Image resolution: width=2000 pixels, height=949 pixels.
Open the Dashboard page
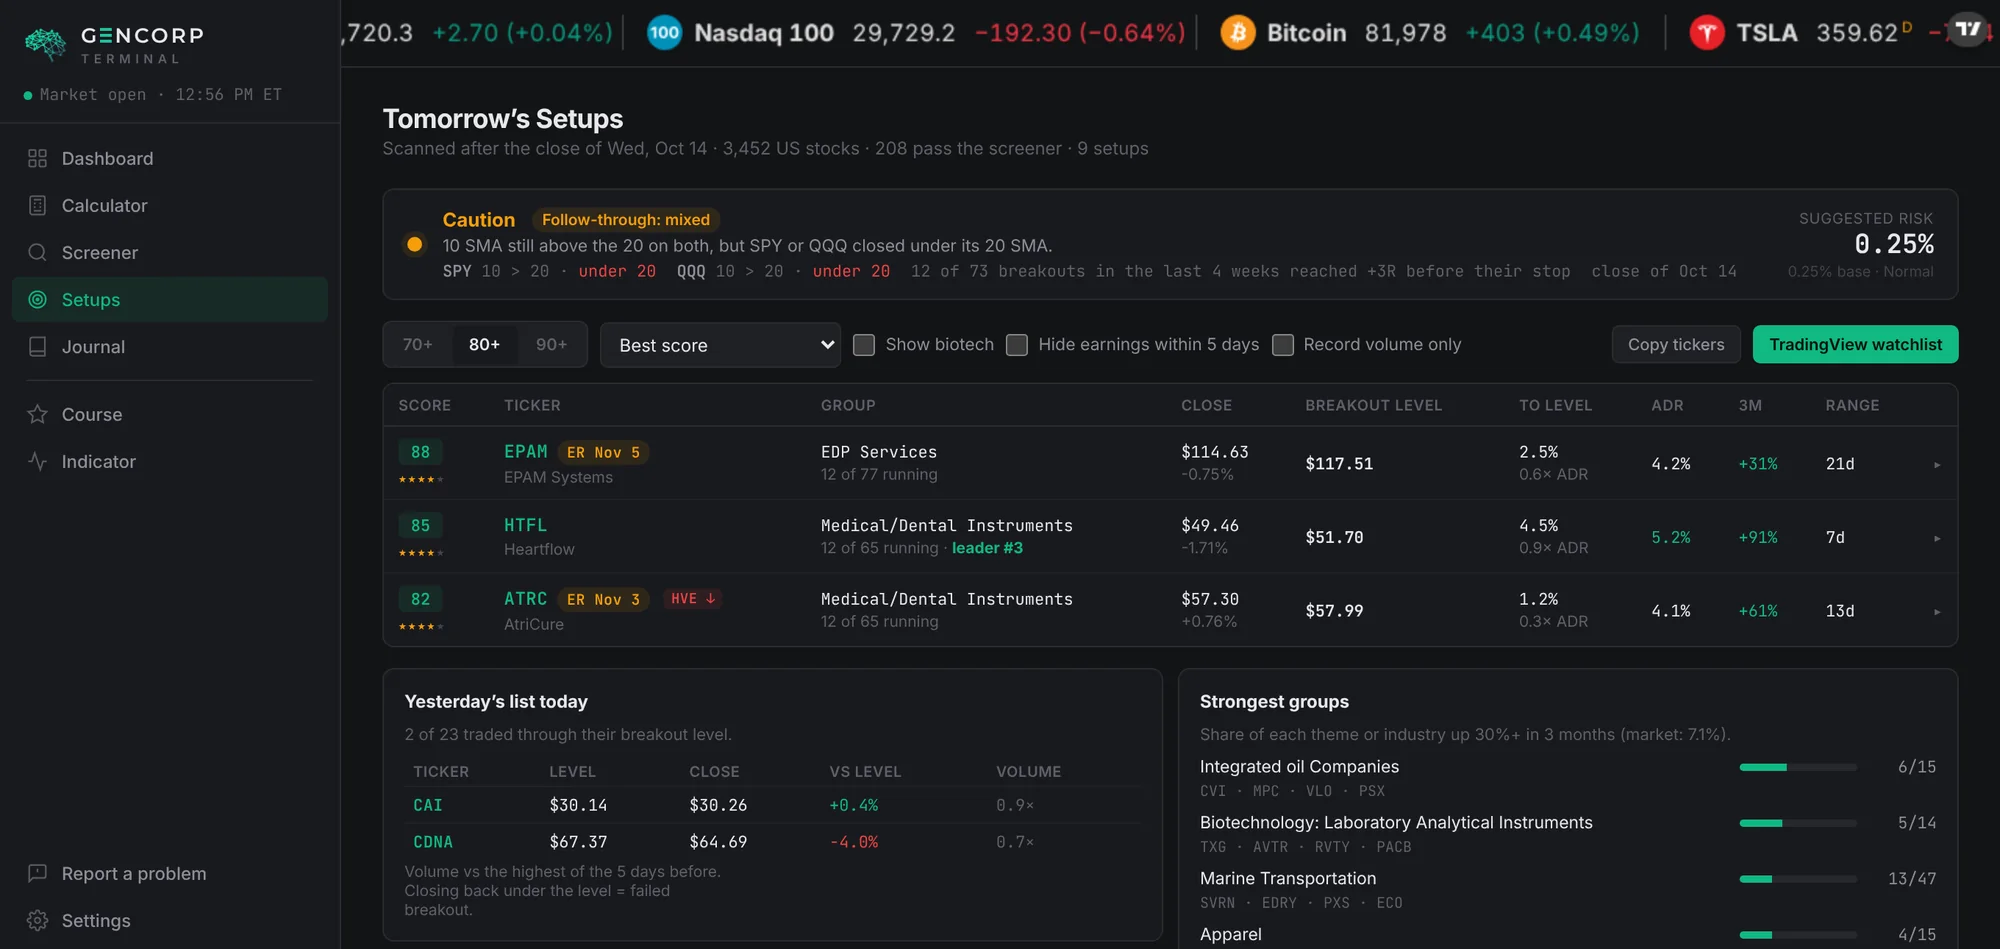[170, 158]
